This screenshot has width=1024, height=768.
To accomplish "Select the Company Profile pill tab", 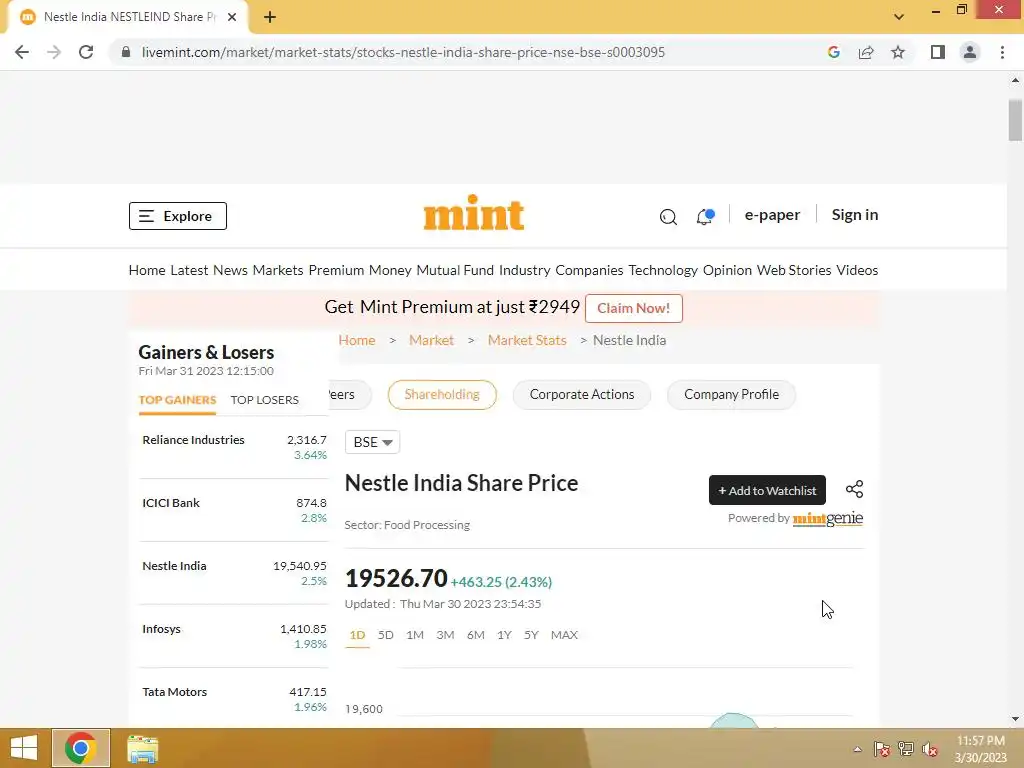I will pos(731,394).
